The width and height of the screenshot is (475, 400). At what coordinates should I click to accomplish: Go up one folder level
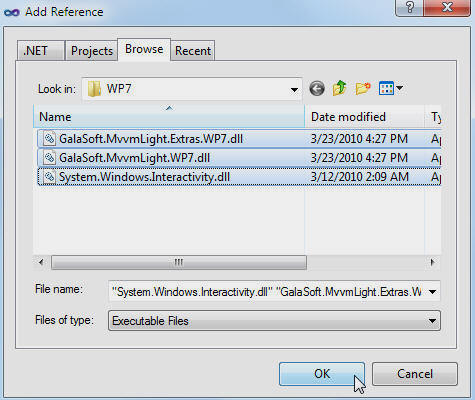[340, 88]
